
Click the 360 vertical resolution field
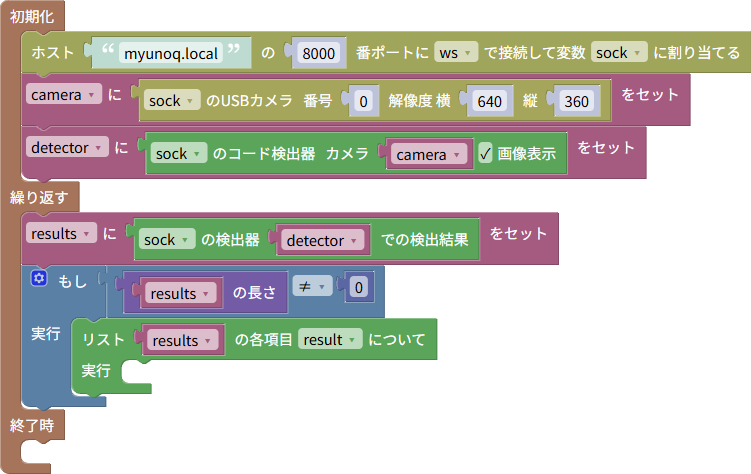[576, 101]
